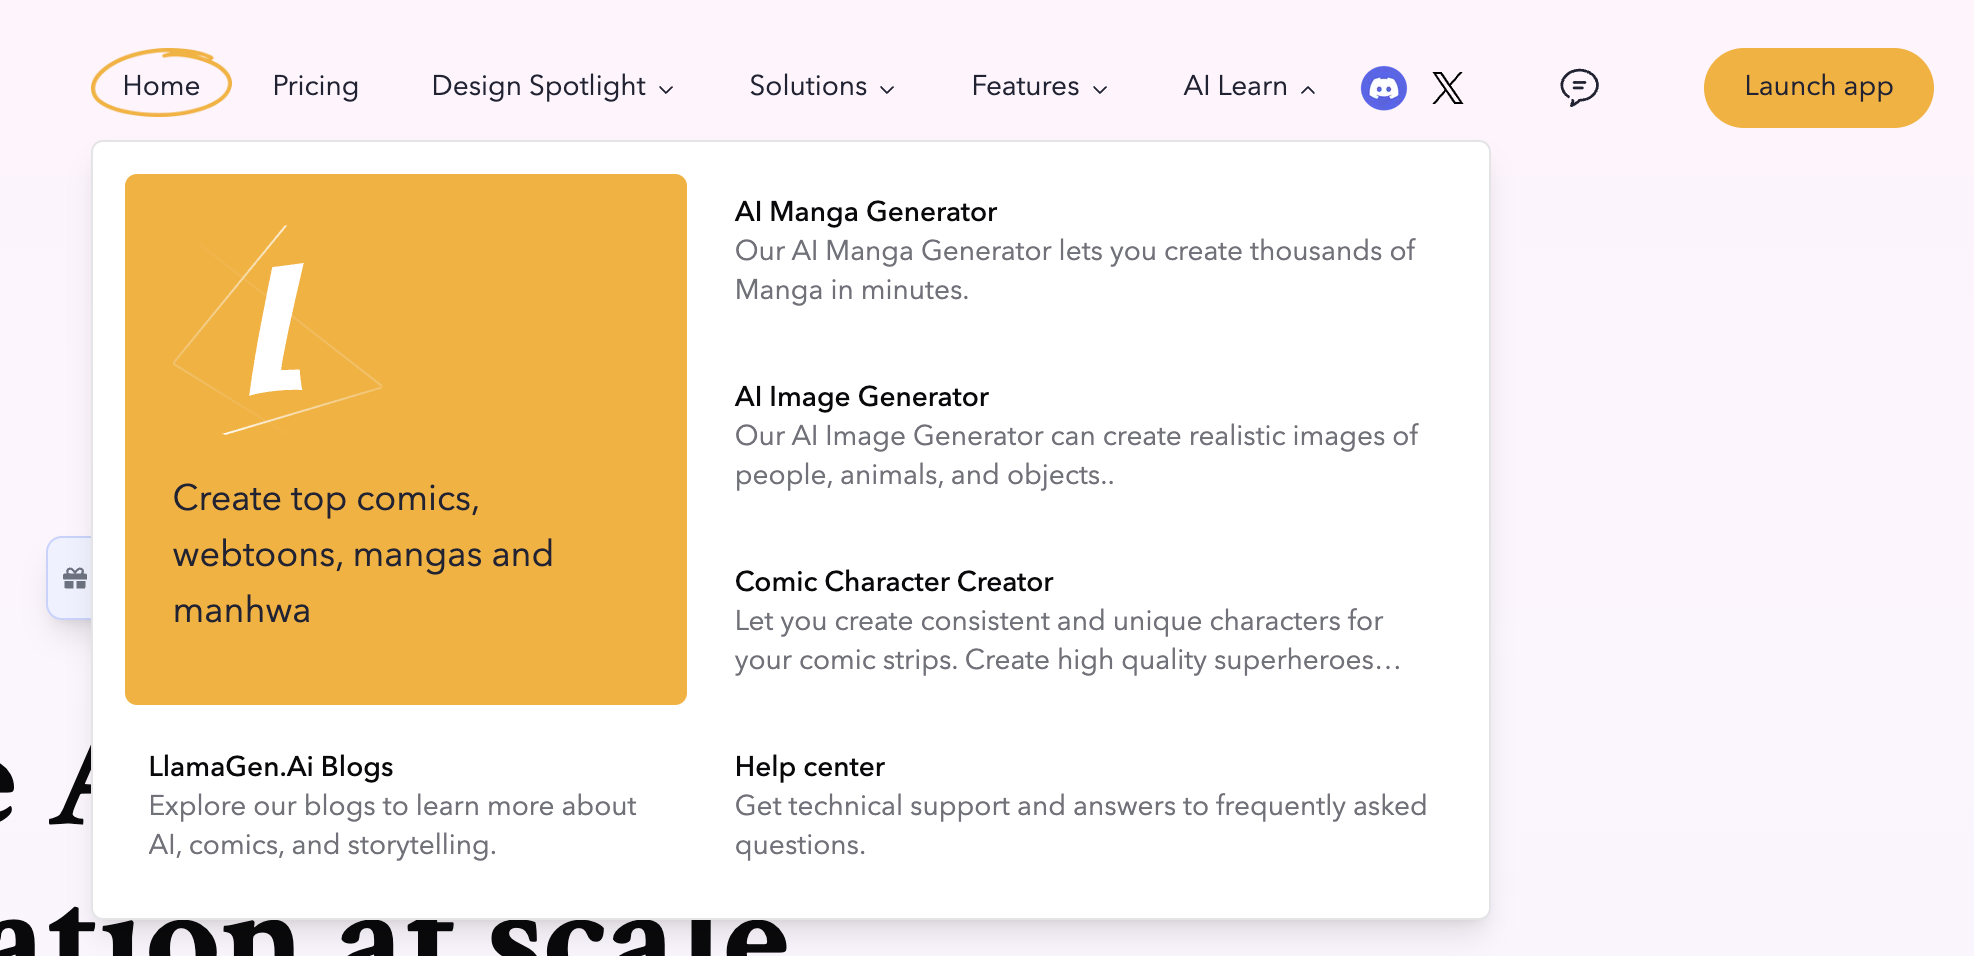Select the AI Learn menu label
The height and width of the screenshot is (956, 1974).
pos(1234,87)
